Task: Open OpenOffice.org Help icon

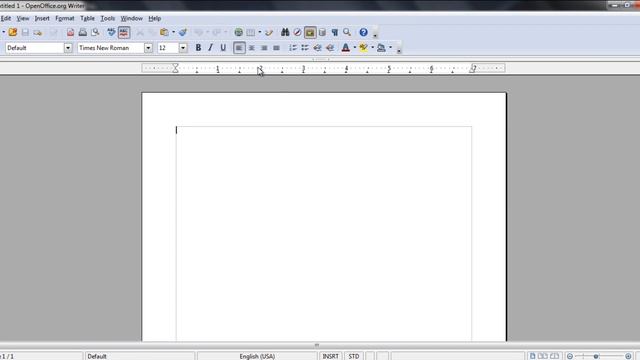Action: (x=363, y=32)
